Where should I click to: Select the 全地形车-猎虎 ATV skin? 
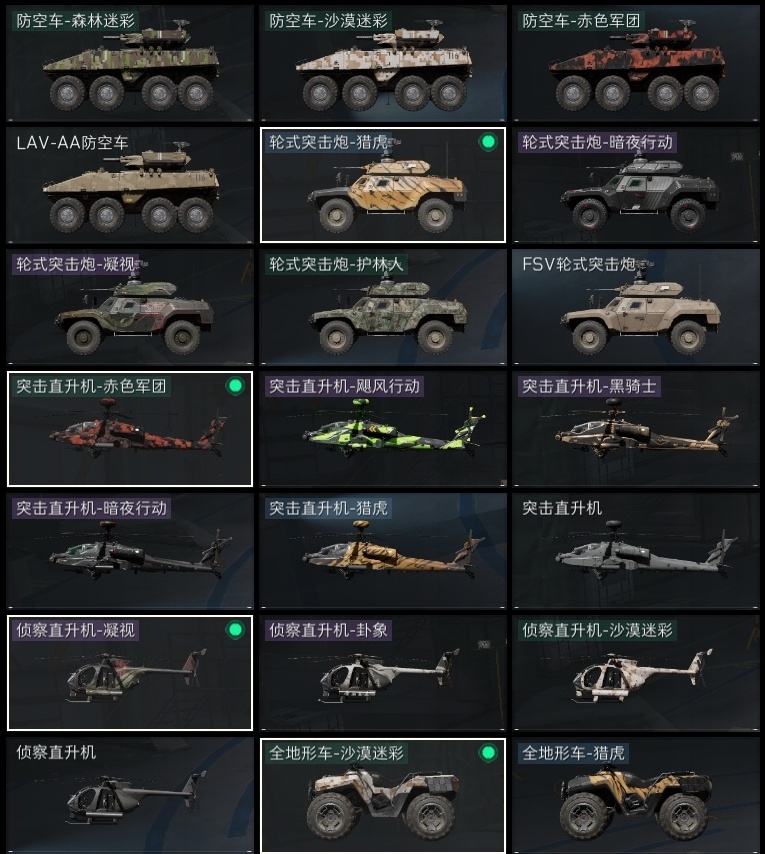tap(636, 795)
